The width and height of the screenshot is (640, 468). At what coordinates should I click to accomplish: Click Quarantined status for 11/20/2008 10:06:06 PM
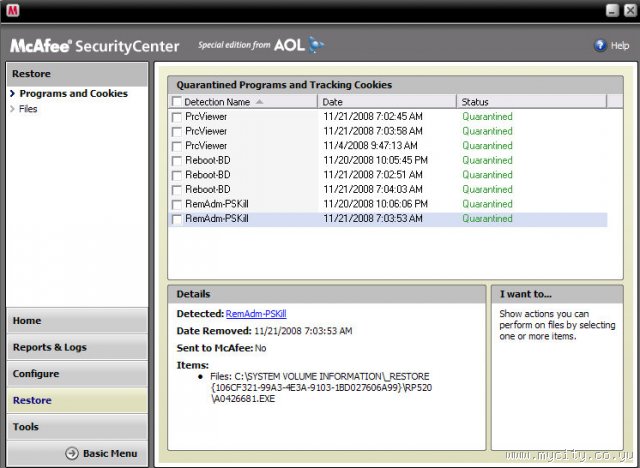pos(487,204)
